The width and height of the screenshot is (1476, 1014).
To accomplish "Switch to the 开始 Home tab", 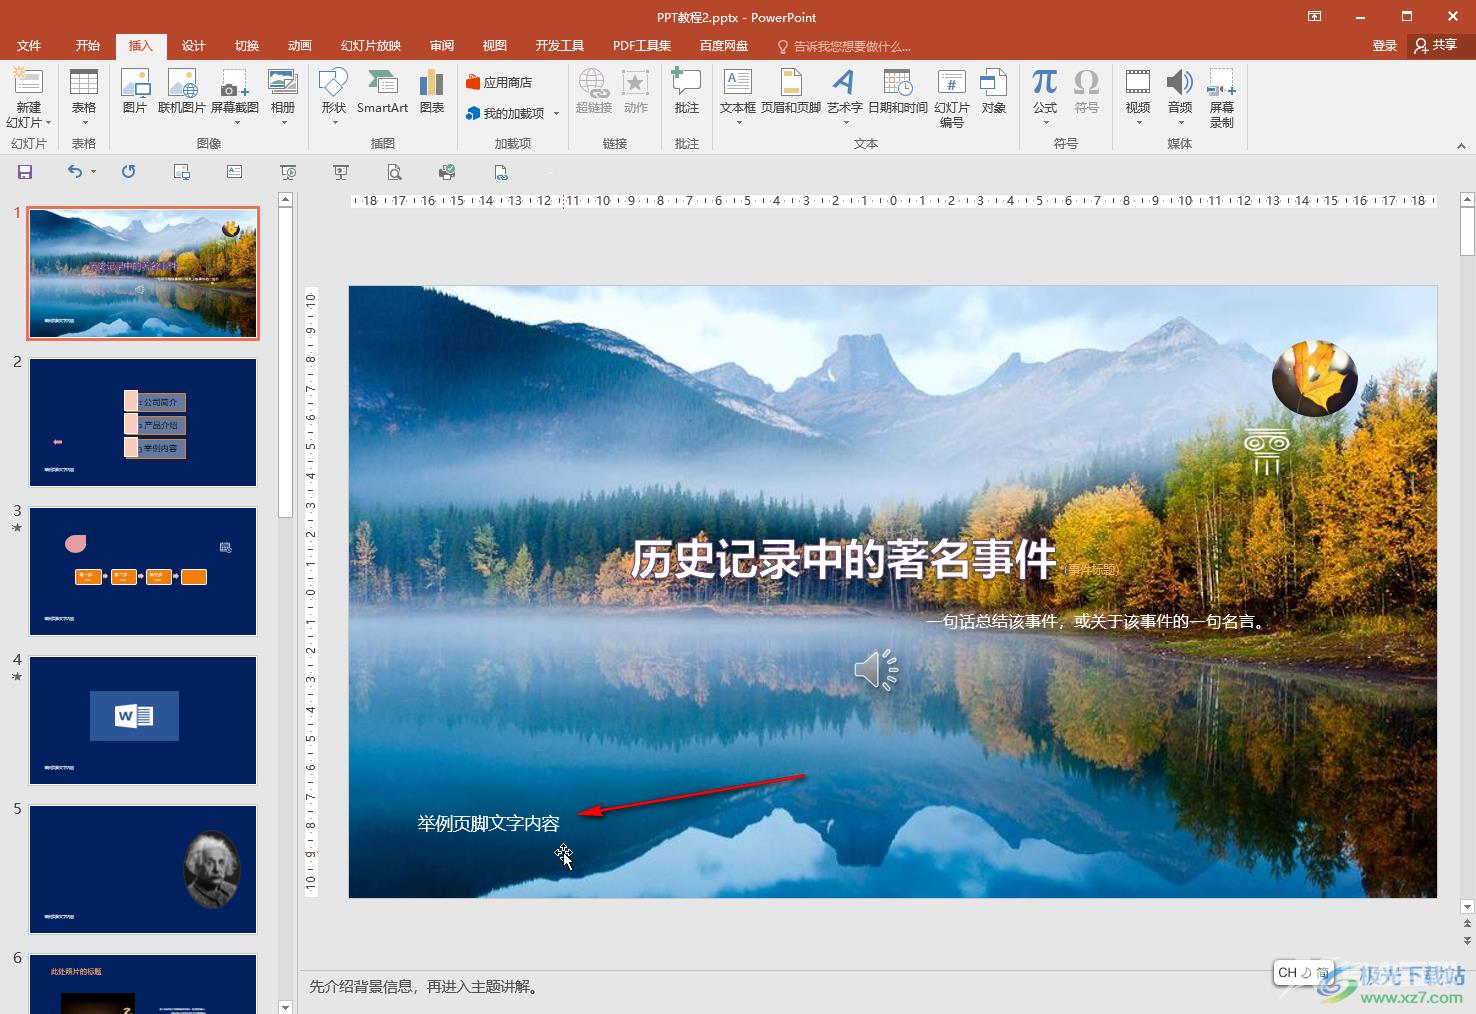I will point(88,46).
